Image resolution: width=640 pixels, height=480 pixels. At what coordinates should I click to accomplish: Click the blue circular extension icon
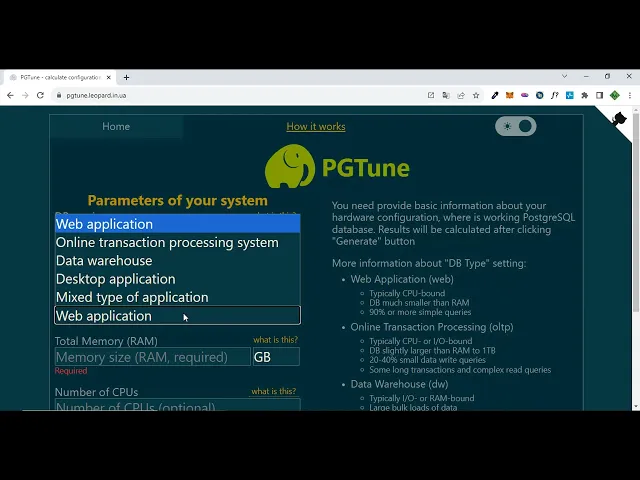tap(540, 95)
